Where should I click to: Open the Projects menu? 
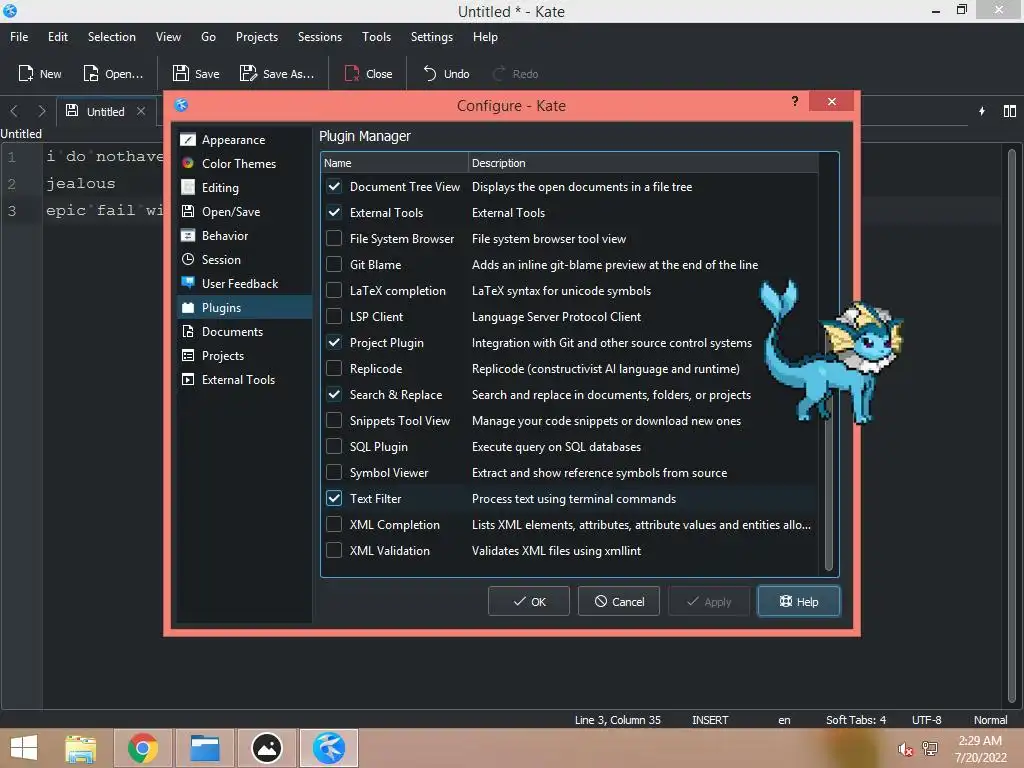click(257, 37)
